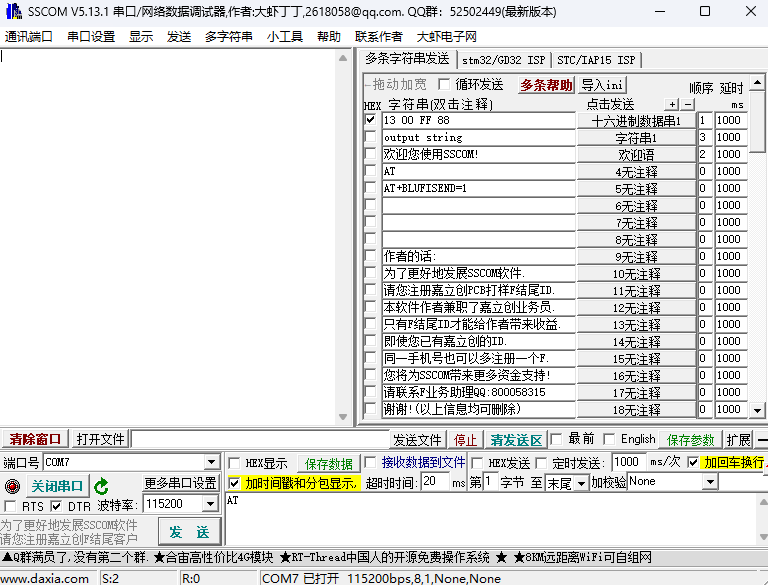The height and width of the screenshot is (585, 768).
Task: Click 清发送区 clear send area button
Action: pyautogui.click(x=516, y=440)
